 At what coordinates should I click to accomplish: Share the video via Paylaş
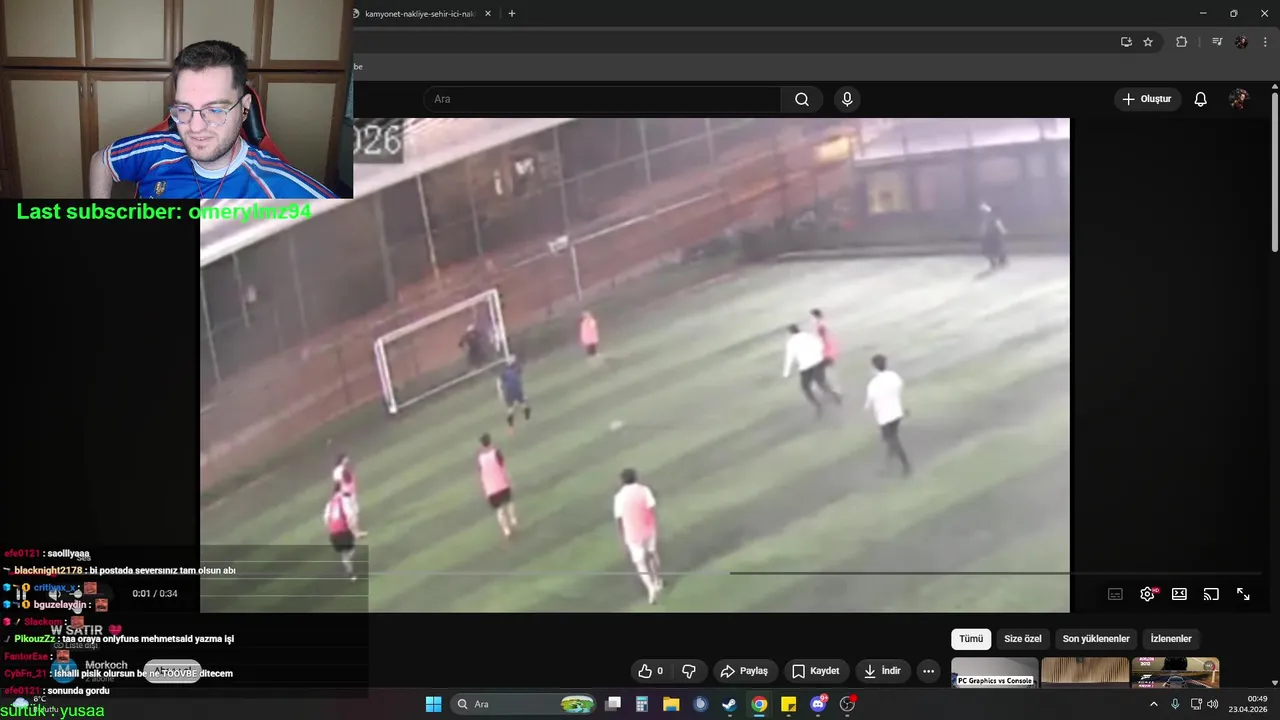744,671
